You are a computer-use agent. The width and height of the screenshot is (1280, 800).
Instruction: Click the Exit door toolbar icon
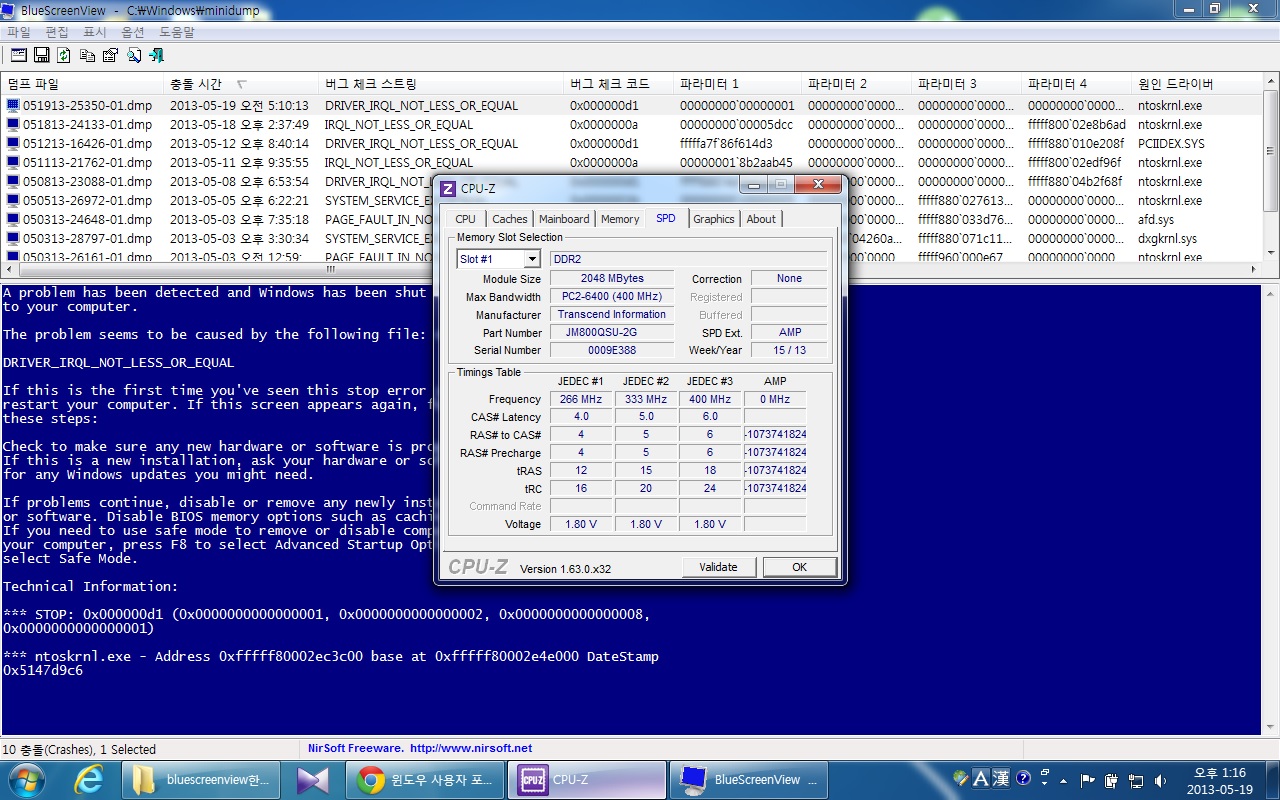(156, 55)
